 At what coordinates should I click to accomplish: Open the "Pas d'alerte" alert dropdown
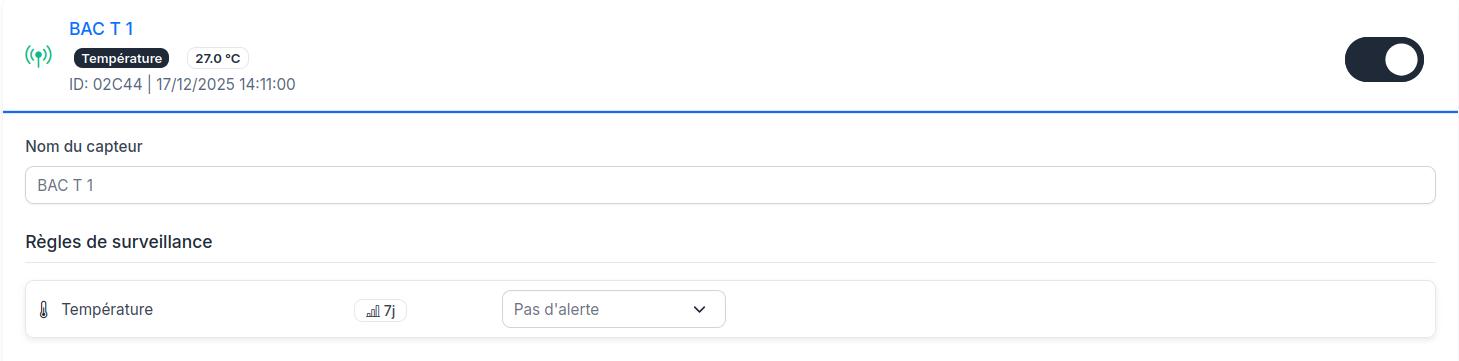coord(613,309)
